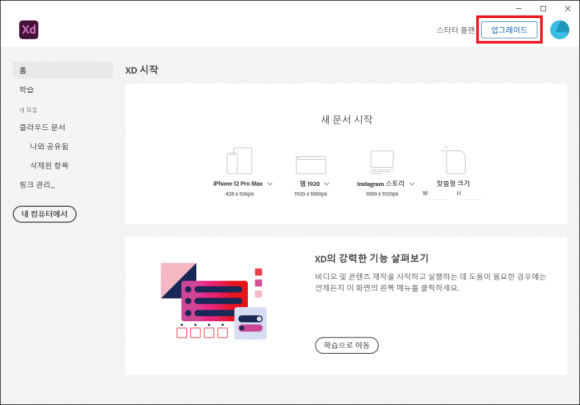
Task: Maximize the Adobe XD window
Action: pyautogui.click(x=543, y=8)
